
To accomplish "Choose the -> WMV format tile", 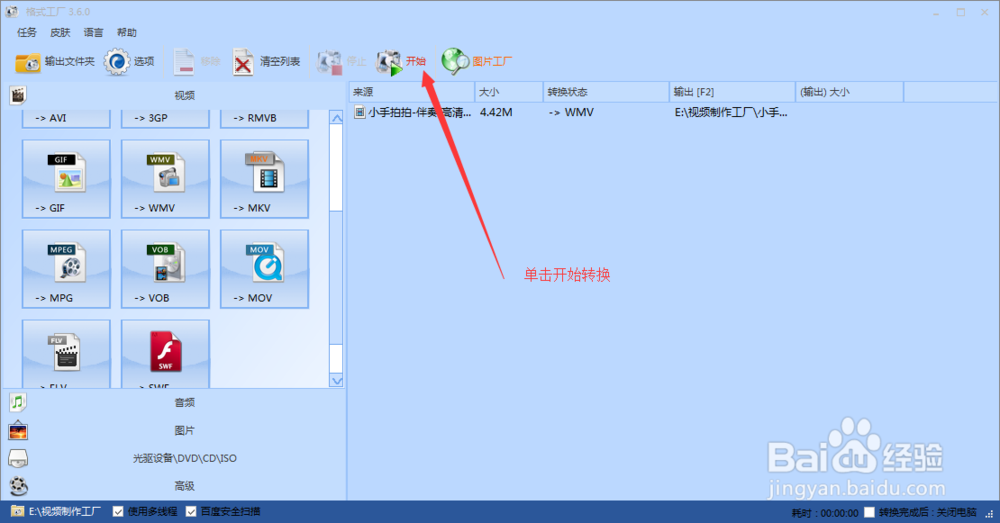I will 165,179.
